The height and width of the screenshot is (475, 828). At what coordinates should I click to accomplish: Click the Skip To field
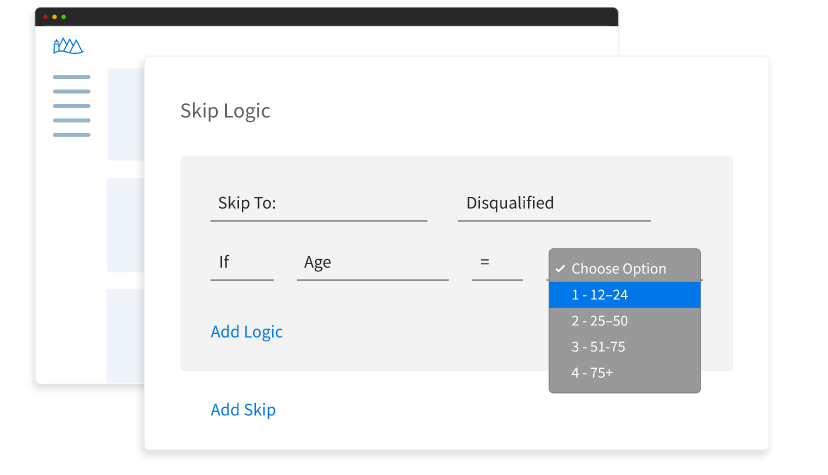tap(318, 203)
